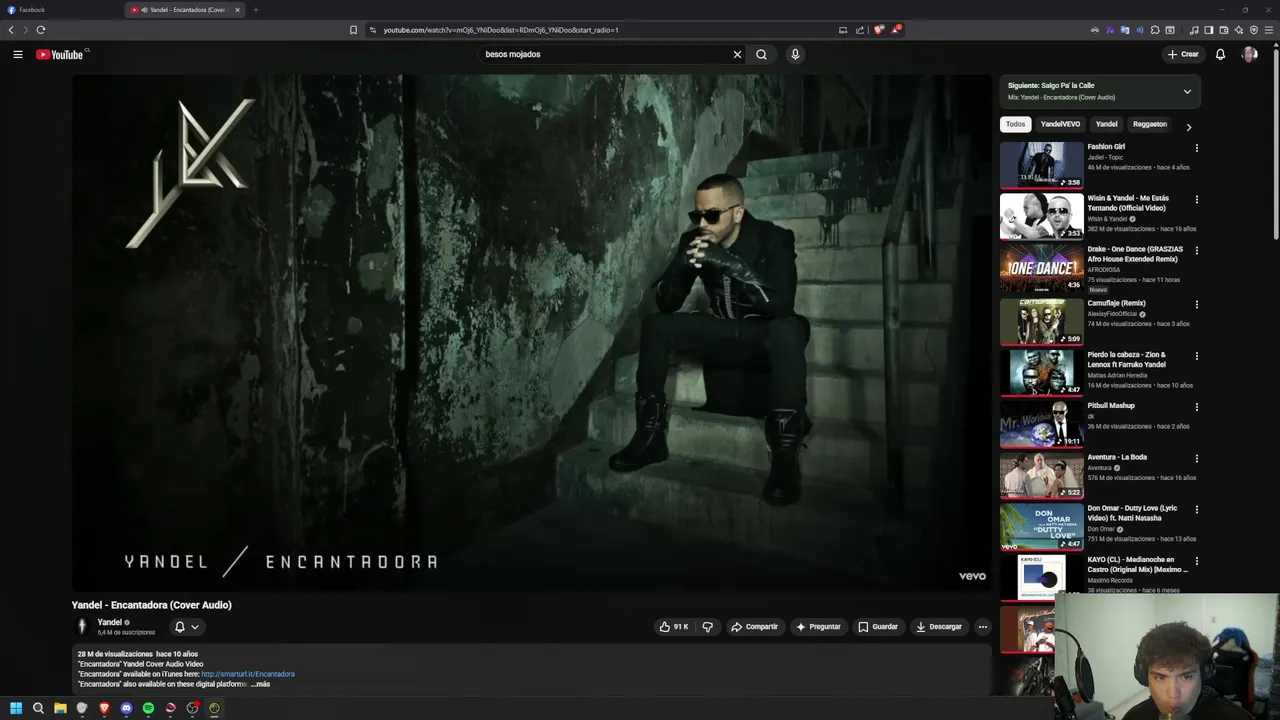The height and width of the screenshot is (720, 1280).
Task: Open 'KAYO (CL) - Medianoche en Castro' title
Action: point(1138,564)
